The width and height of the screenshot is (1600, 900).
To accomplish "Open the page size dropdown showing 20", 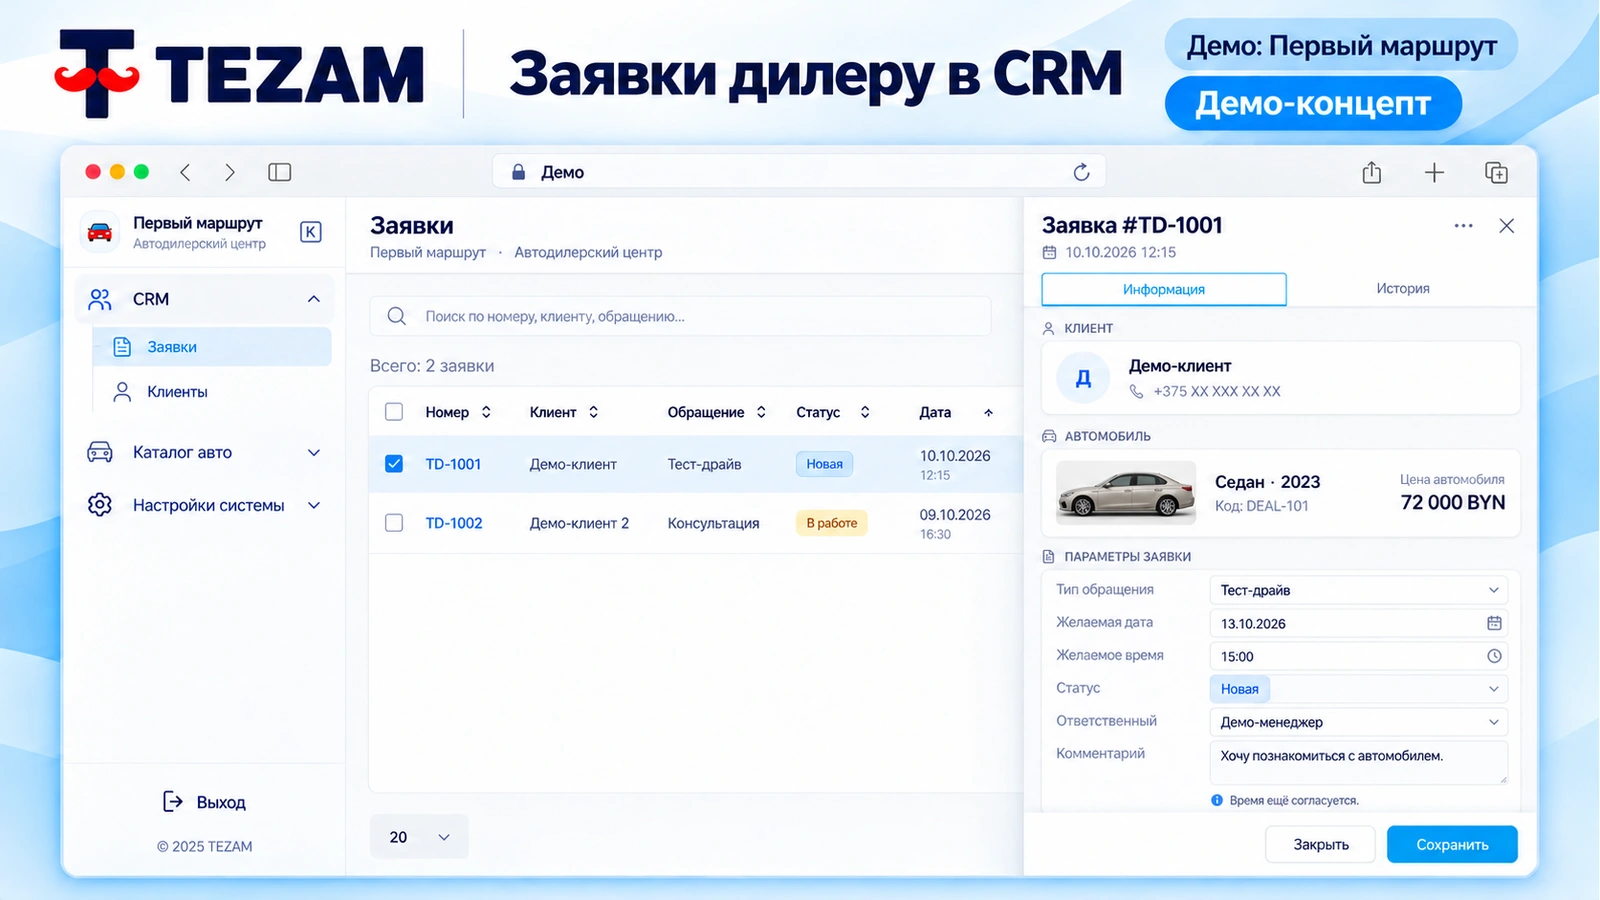I will pyautogui.click(x=419, y=837).
